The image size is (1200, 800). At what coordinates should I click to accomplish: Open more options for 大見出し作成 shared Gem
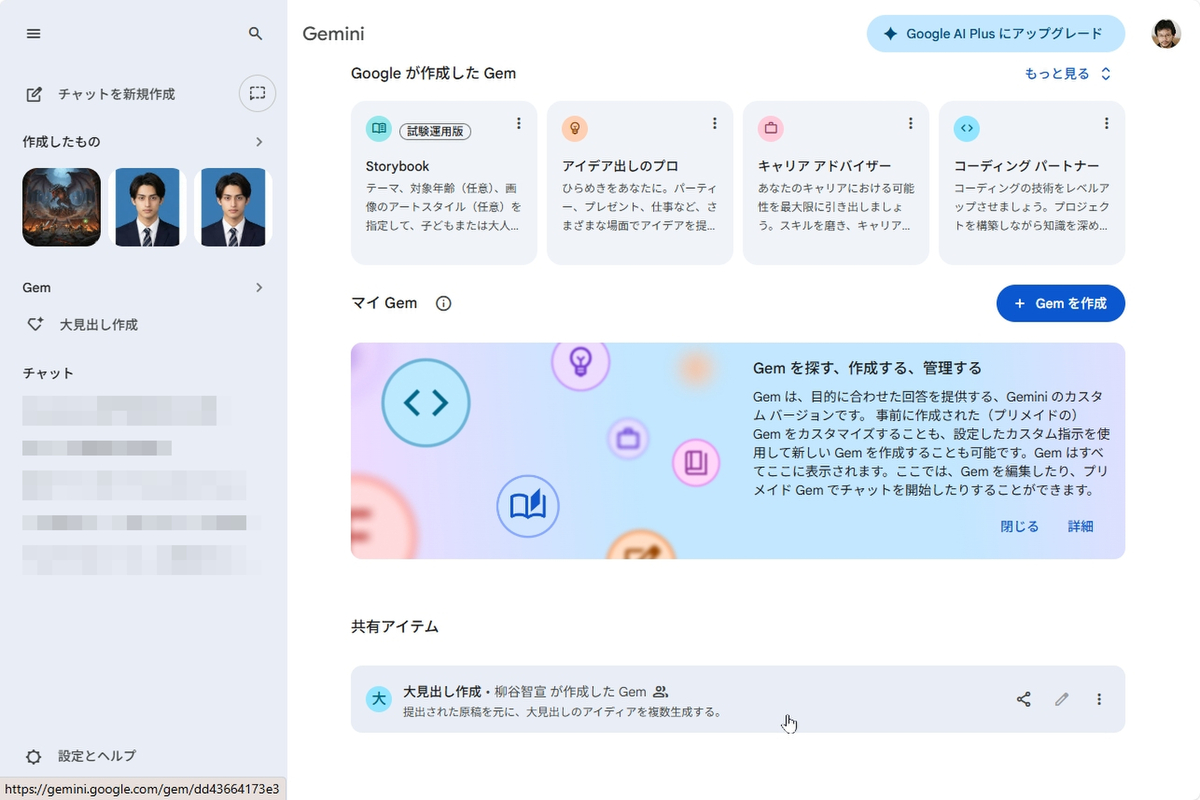tap(1099, 699)
